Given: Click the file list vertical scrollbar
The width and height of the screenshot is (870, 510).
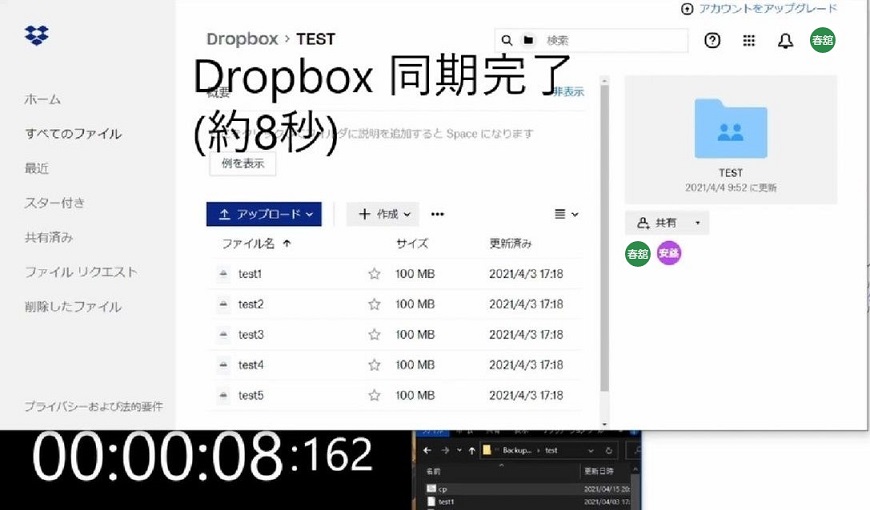Looking at the screenshot, I should pos(605,239).
